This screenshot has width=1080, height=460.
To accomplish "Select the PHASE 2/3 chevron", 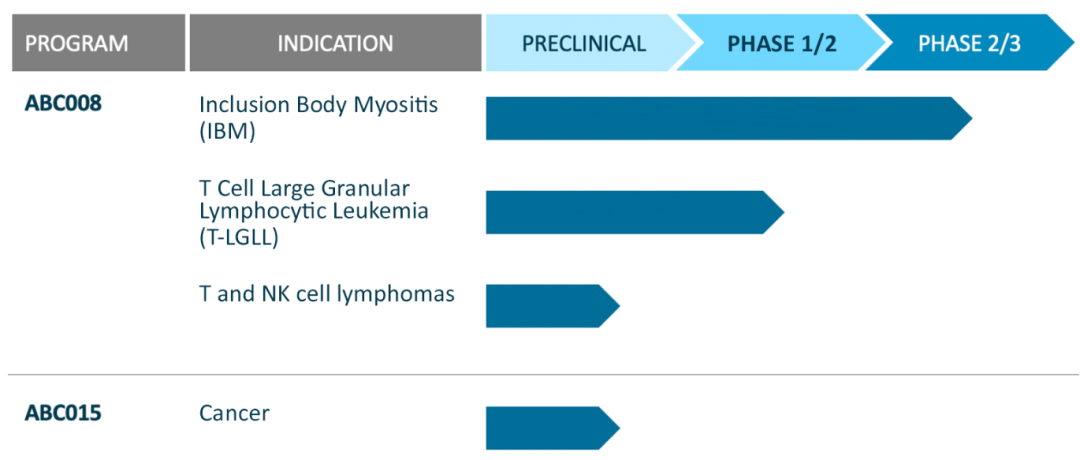I will (x=968, y=43).
